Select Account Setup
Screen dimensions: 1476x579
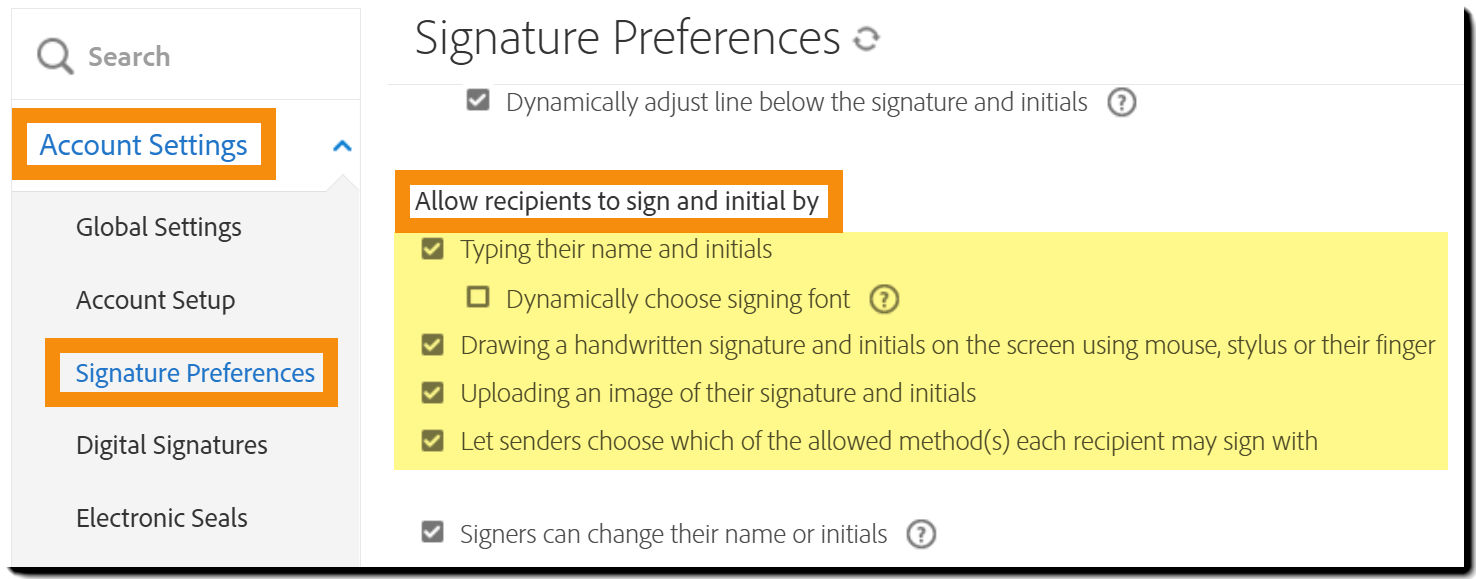click(x=155, y=300)
